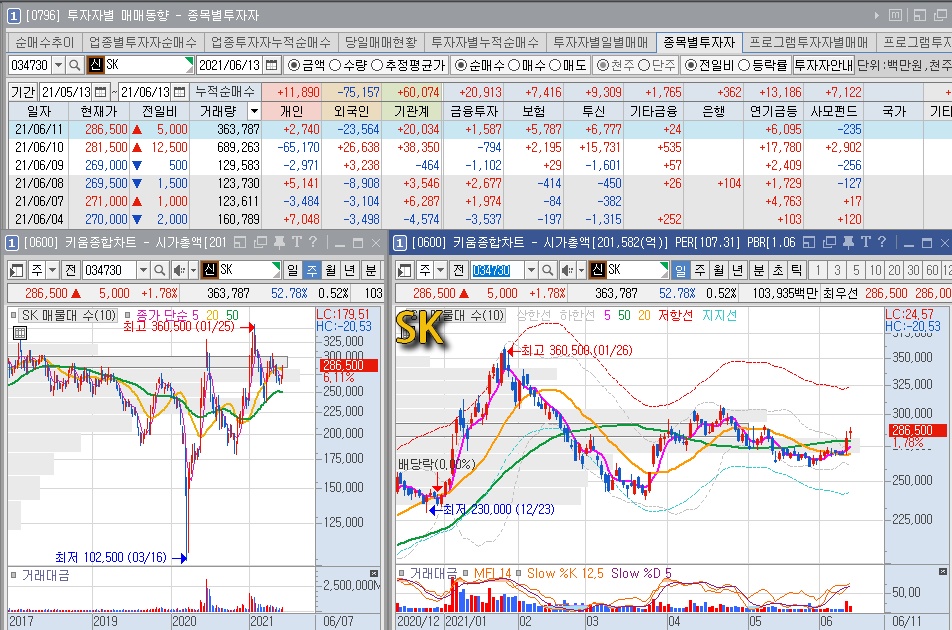Screen dimensions: 952x630
Task: Open calendar for period end 21/06/13
Action: [180, 92]
